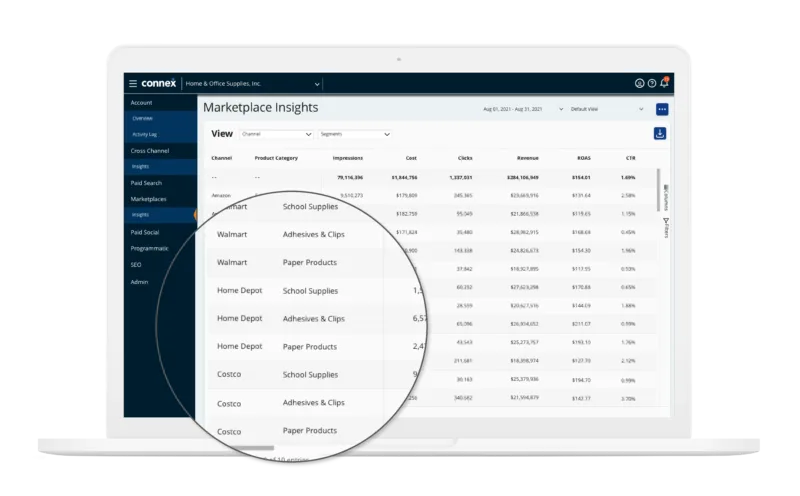Click Adhesives & Clips in the Walmart row
Image resolution: width=800 pixels, height=496 pixels.
[314, 235]
